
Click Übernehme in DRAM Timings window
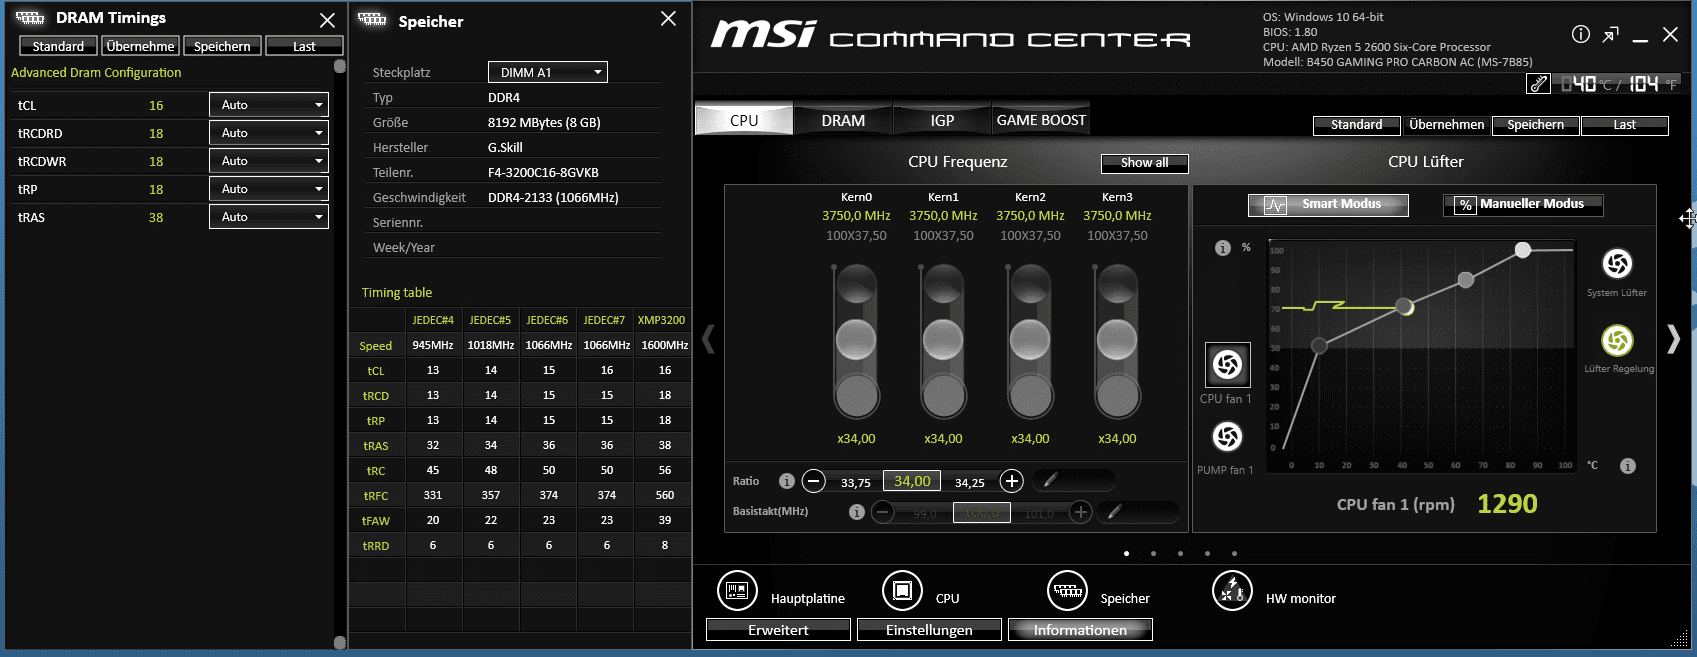[x=140, y=46]
